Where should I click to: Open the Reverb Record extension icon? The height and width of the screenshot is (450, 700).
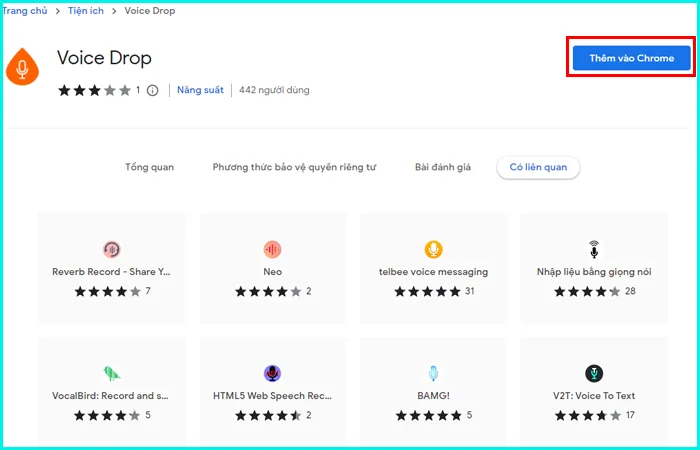(x=111, y=249)
